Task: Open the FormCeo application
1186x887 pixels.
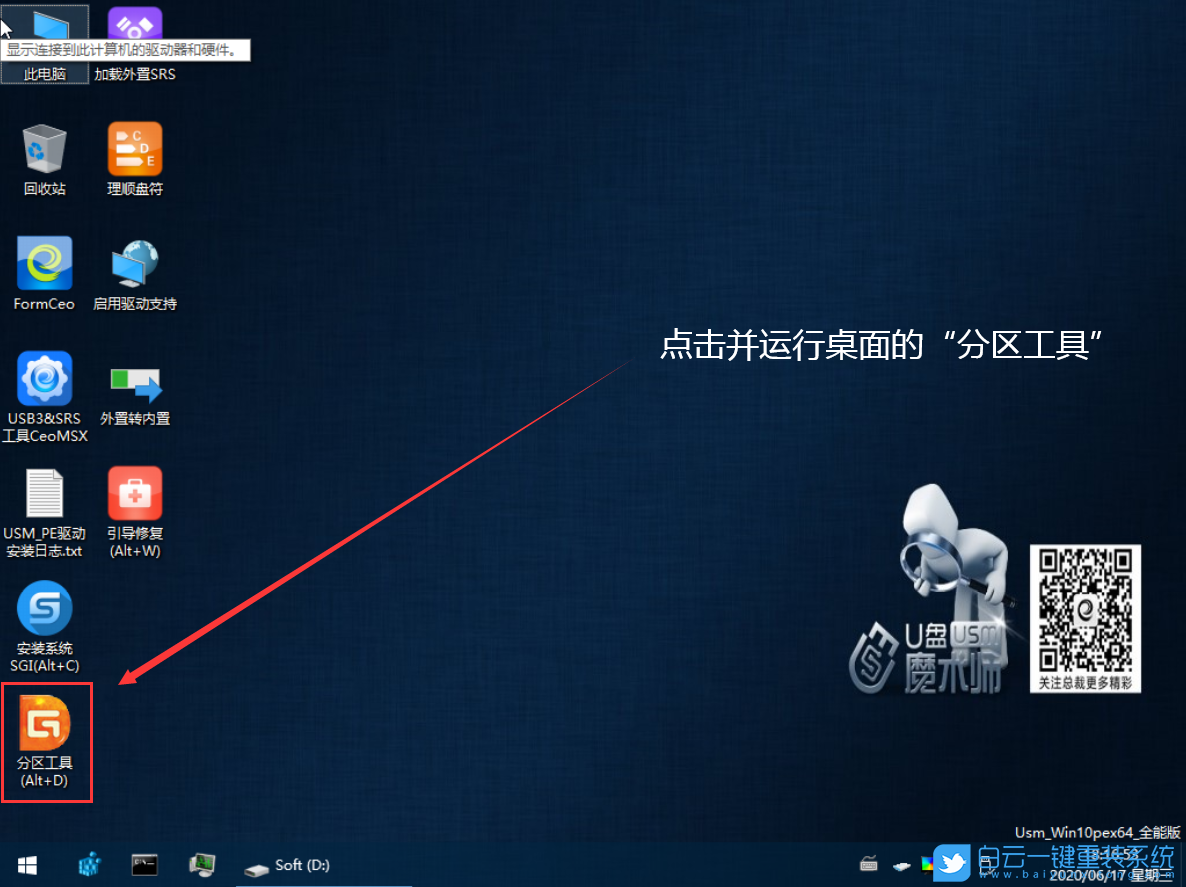Action: (44, 265)
